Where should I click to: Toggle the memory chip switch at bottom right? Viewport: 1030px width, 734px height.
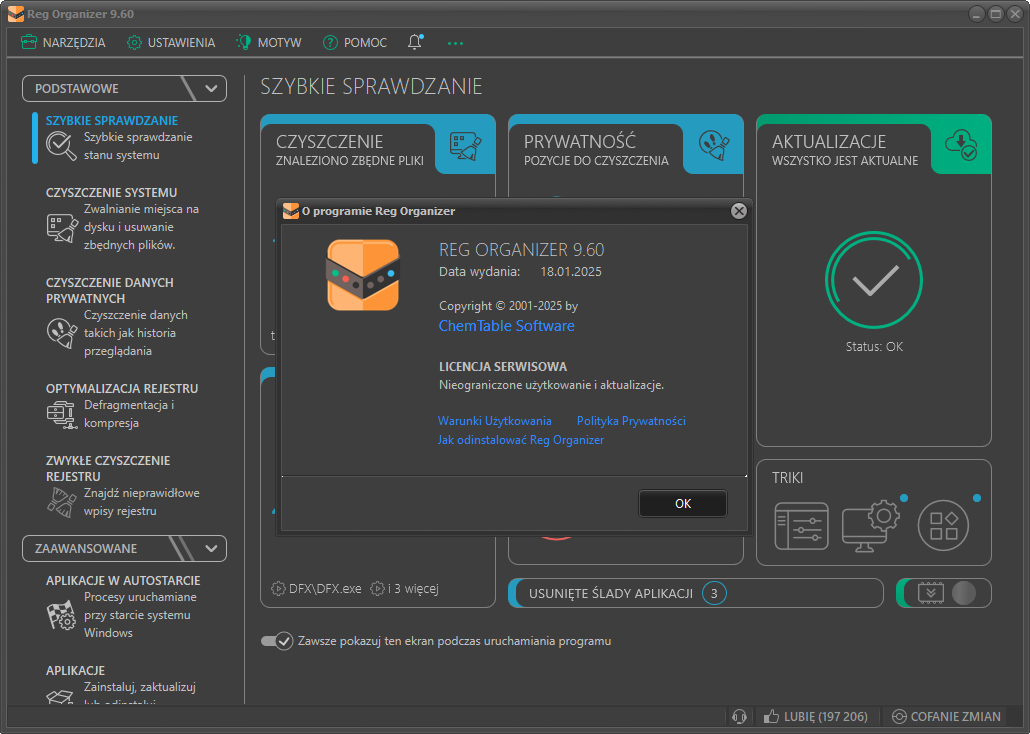[944, 593]
